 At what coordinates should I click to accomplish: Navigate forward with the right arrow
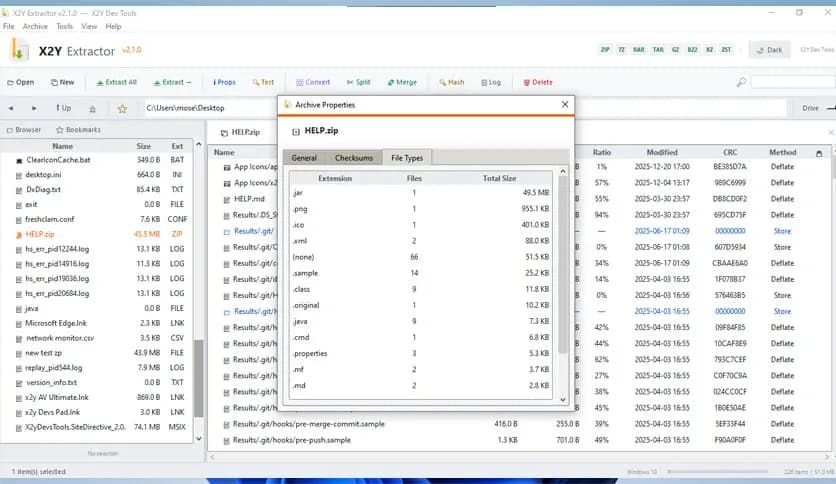point(34,108)
